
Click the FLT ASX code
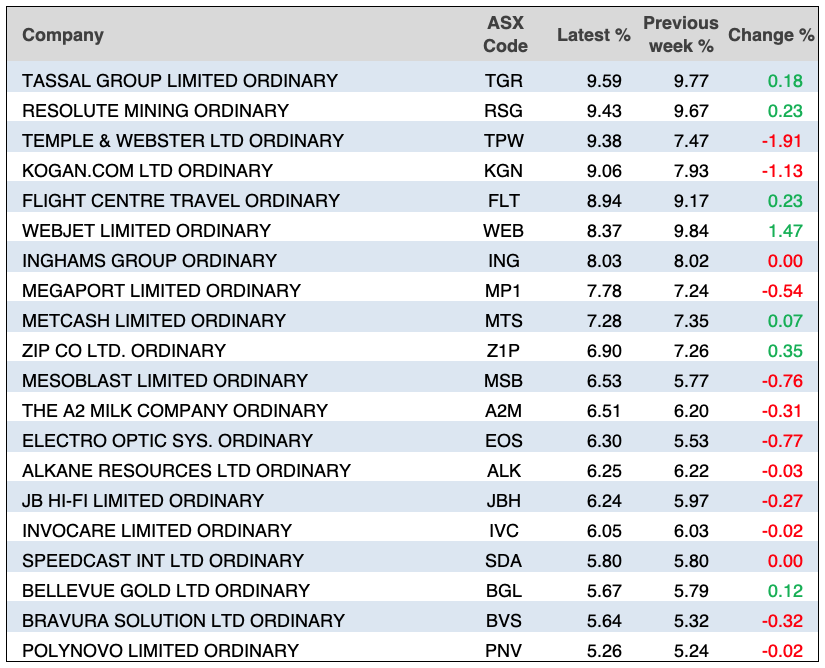point(504,201)
